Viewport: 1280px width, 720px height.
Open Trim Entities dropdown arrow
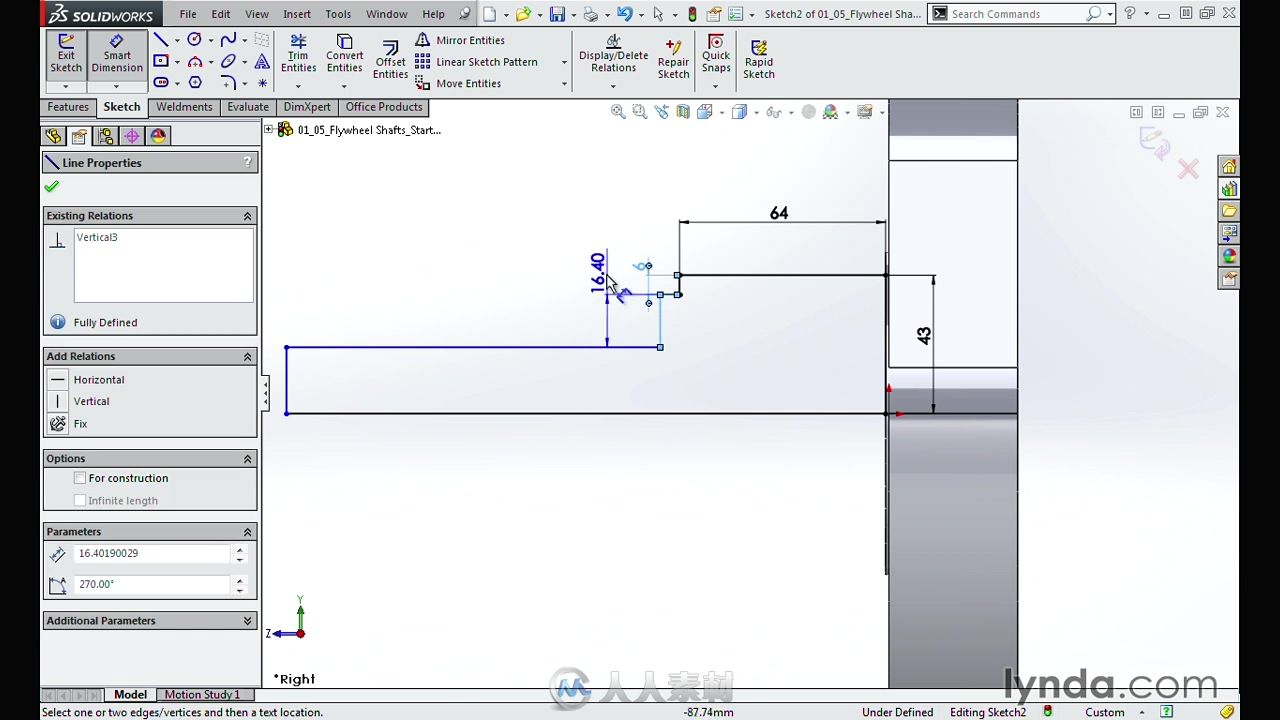[298, 87]
